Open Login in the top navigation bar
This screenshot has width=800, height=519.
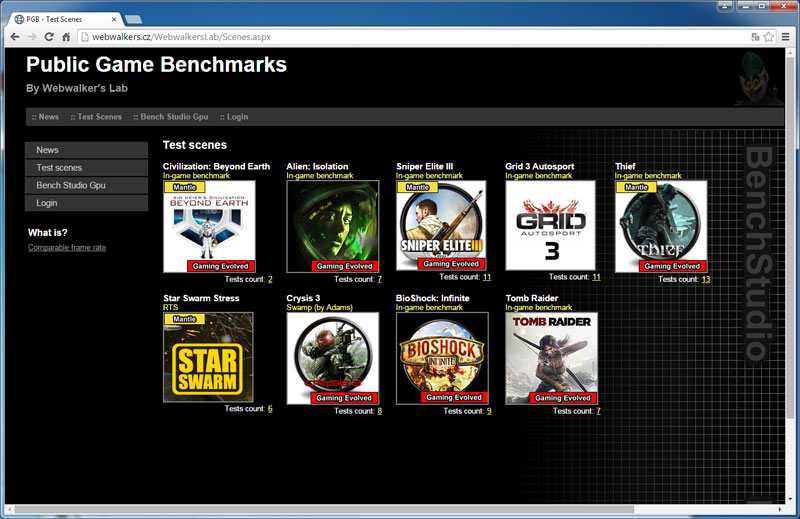(x=234, y=116)
